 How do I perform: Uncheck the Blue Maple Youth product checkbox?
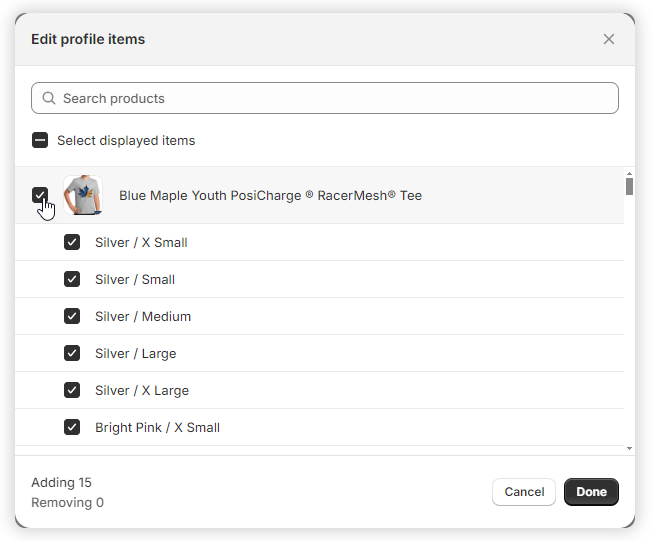tap(40, 195)
